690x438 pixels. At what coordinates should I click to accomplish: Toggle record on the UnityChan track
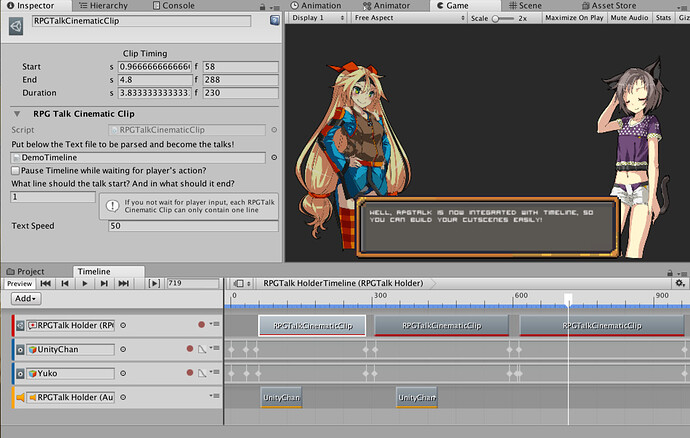(x=190, y=349)
